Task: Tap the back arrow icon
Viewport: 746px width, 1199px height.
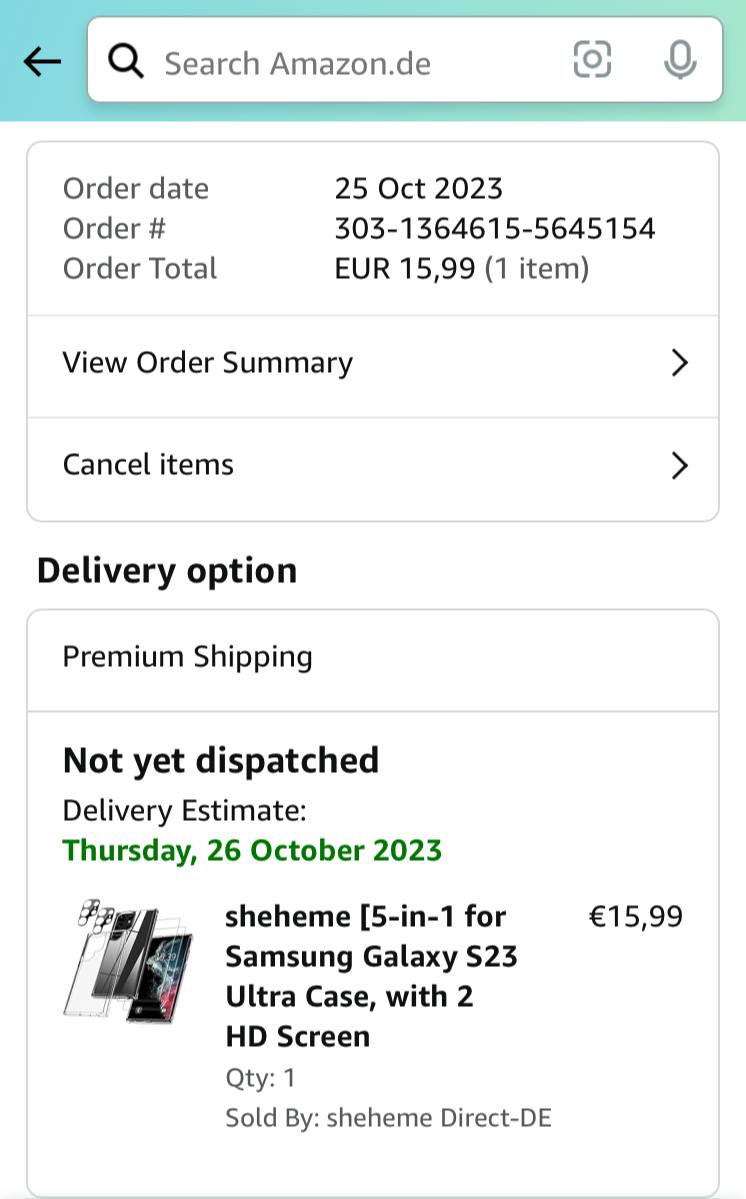Action: pyautogui.click(x=42, y=62)
